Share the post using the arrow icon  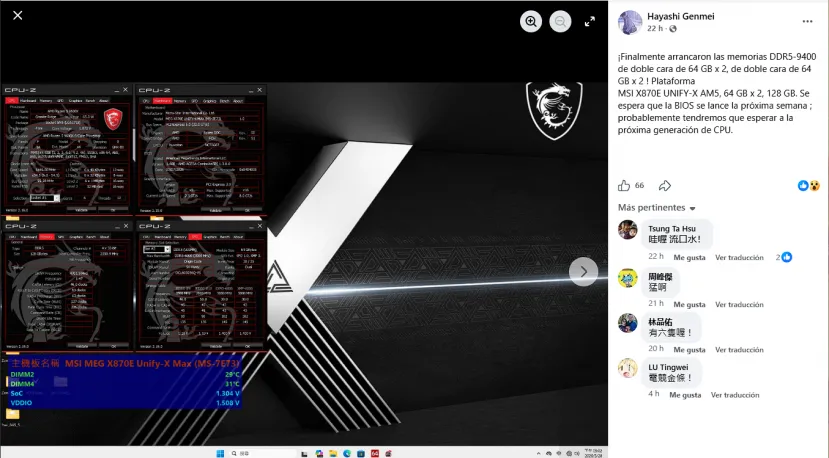point(665,186)
